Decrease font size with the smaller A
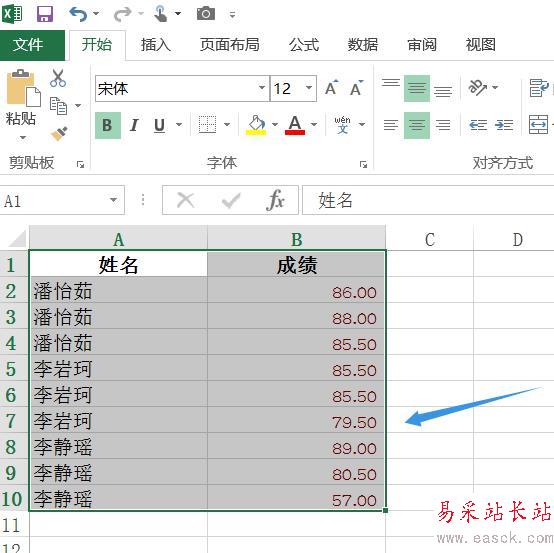Image resolution: width=554 pixels, height=553 pixels. click(x=356, y=88)
